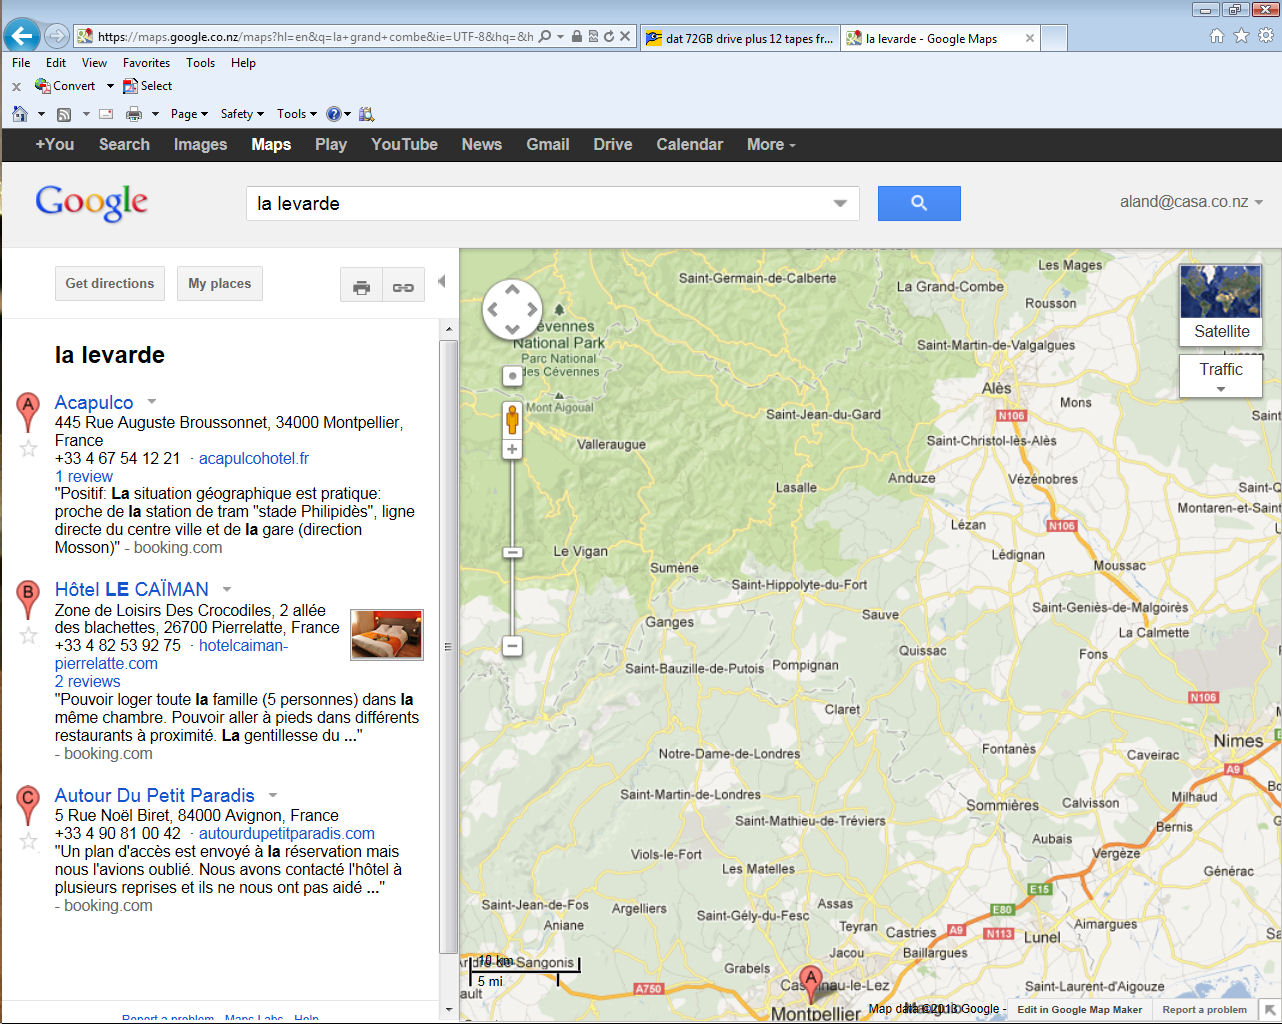Image resolution: width=1282 pixels, height=1024 pixels.
Task: Click the Street View pegman icon
Action: click(x=512, y=419)
